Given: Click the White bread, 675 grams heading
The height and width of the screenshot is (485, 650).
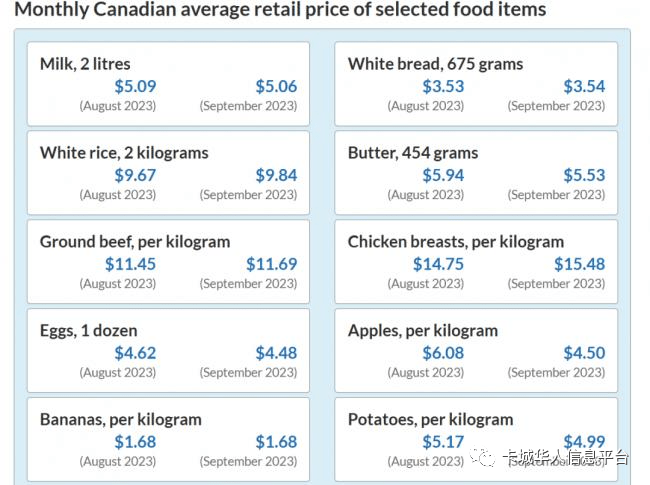Looking at the screenshot, I should pyautogui.click(x=435, y=64).
